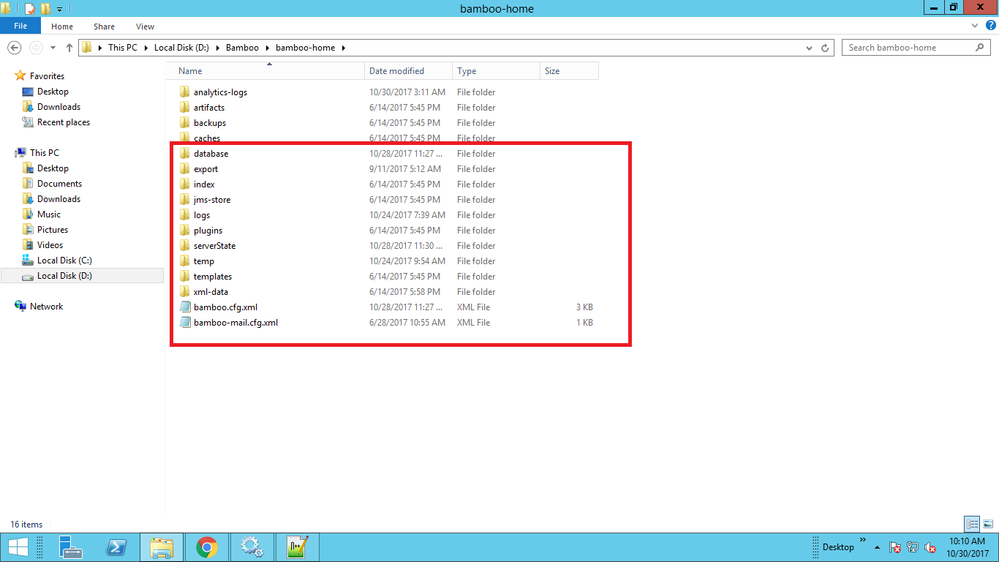Screen dimensions: 999x562
Task: Click the speaker volume tray icon
Action: (x=930, y=547)
